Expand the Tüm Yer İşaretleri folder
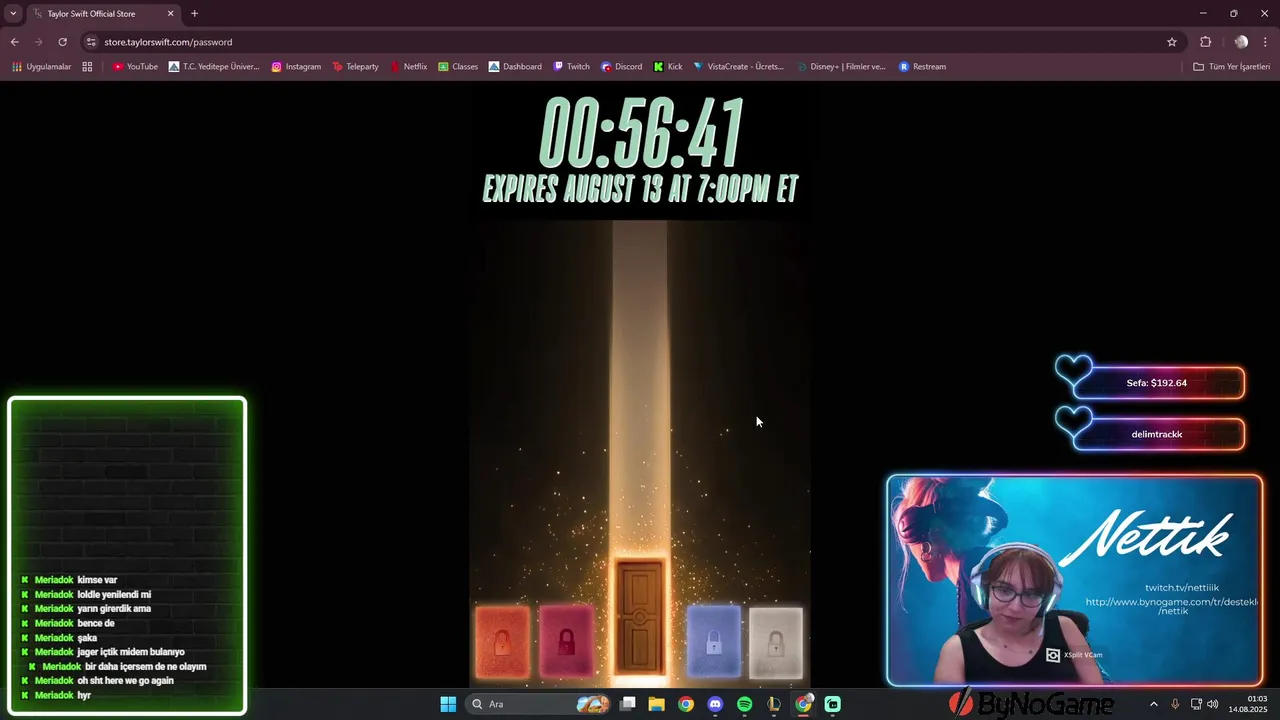 1231,67
